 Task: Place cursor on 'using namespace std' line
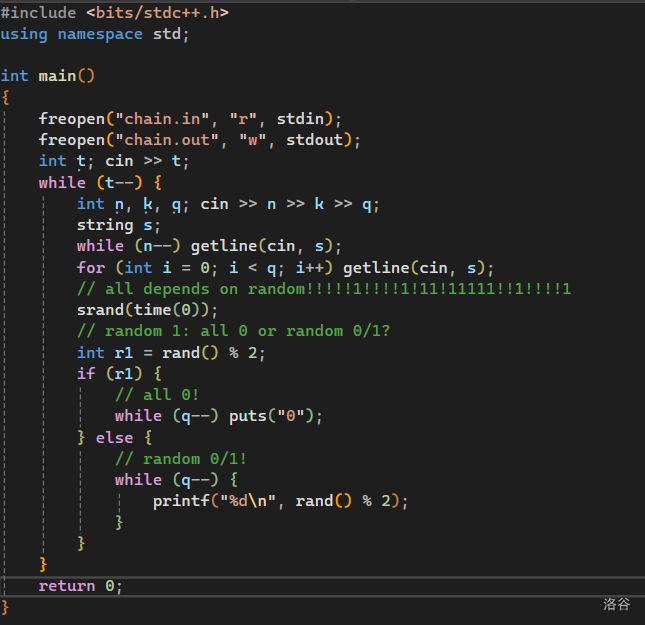click(x=95, y=34)
